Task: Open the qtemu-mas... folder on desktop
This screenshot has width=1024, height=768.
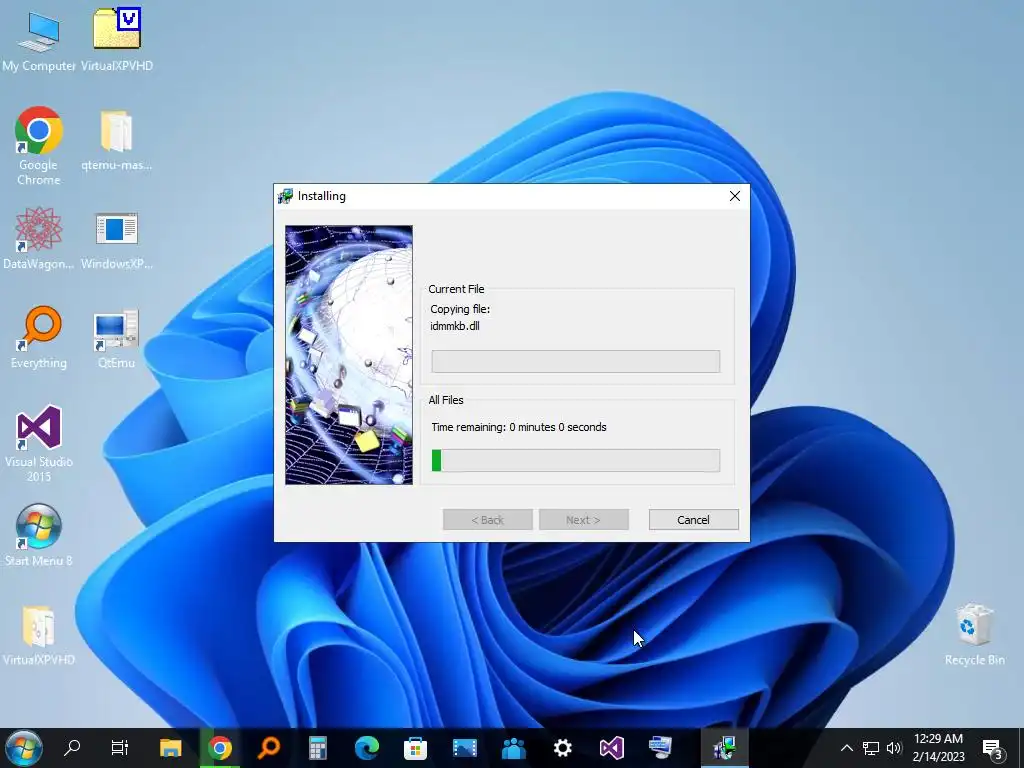Action: [116, 140]
